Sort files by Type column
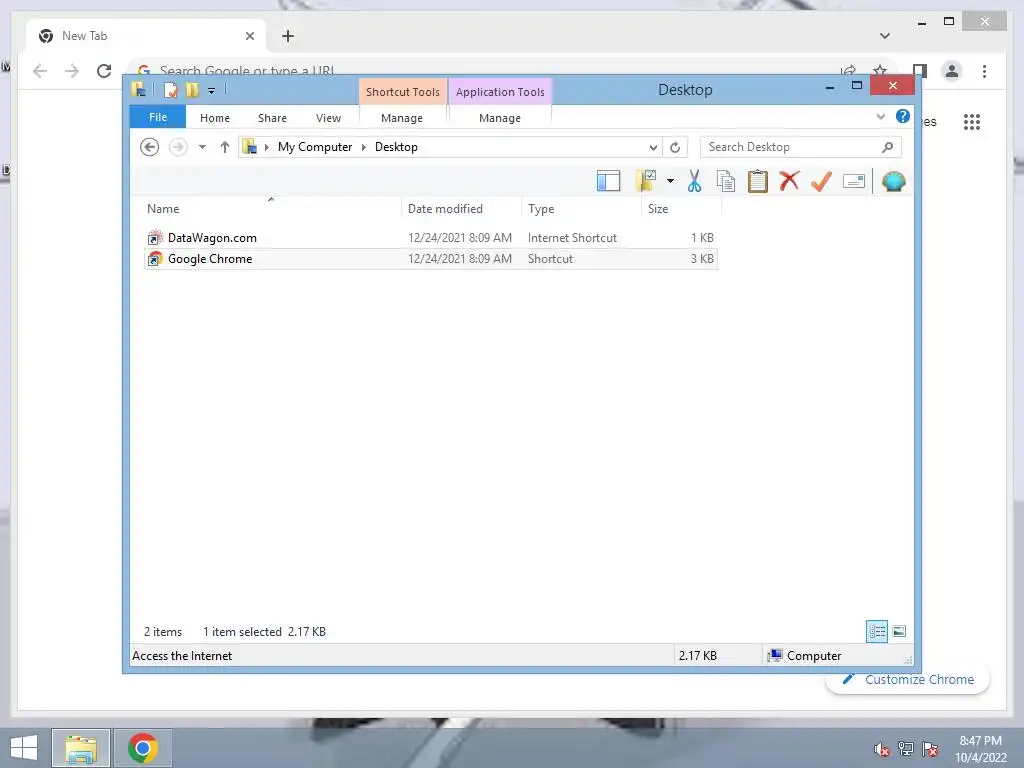Image resolution: width=1024 pixels, height=768 pixels. (x=581, y=208)
